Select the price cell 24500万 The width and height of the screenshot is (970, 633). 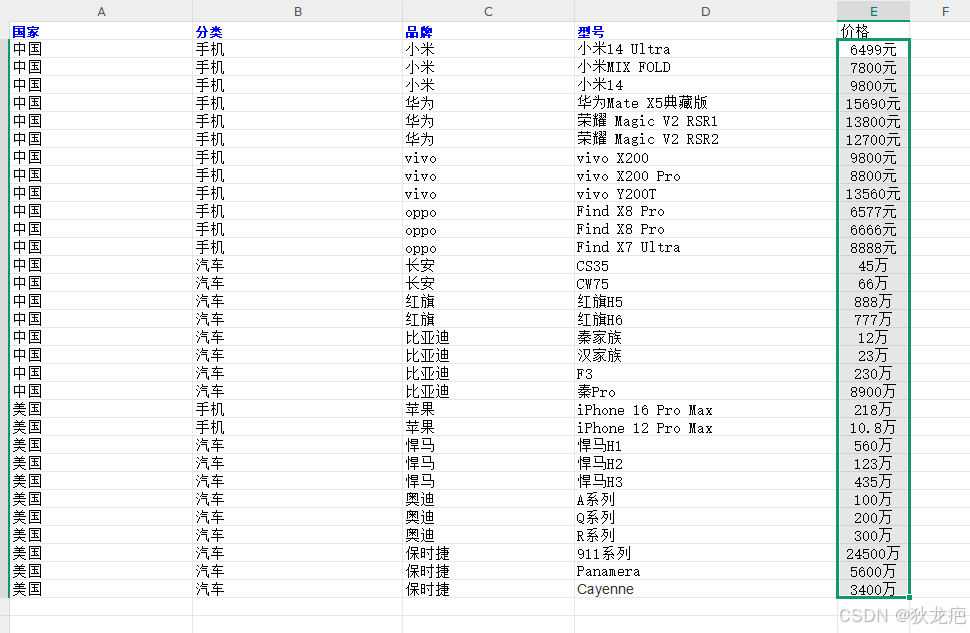(873, 553)
